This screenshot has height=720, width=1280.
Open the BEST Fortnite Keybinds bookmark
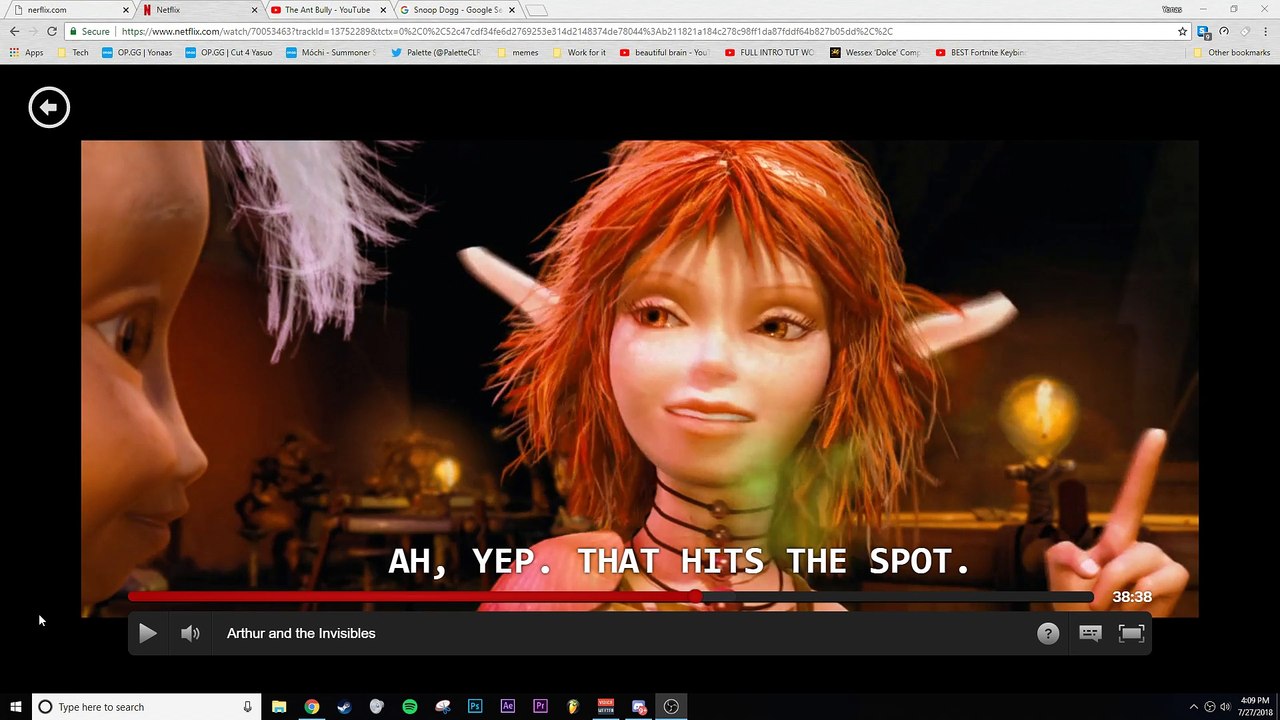point(981,52)
